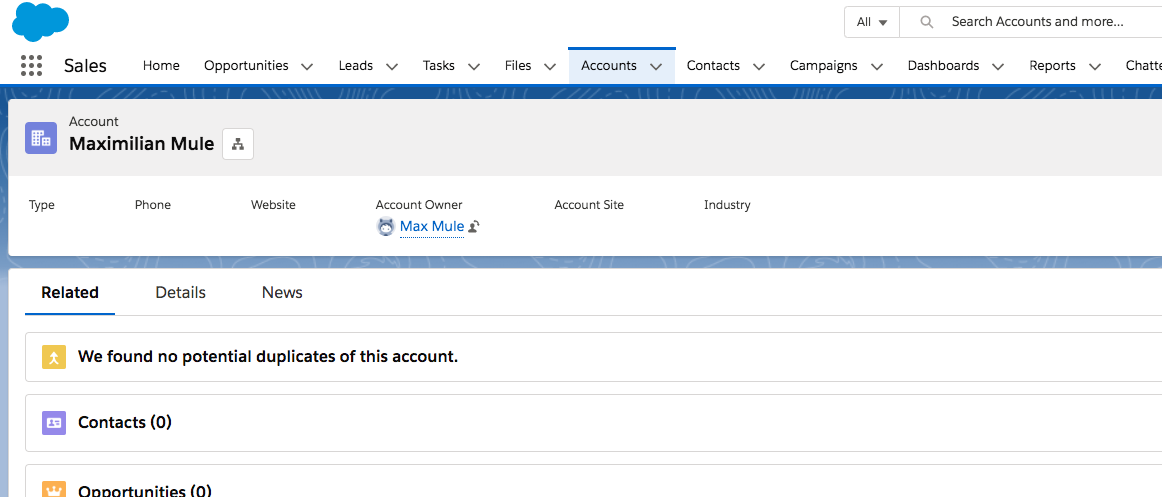Viewport: 1162px width, 497px height.
Task: Expand the Dashboards tab chevron
Action: coord(998,67)
